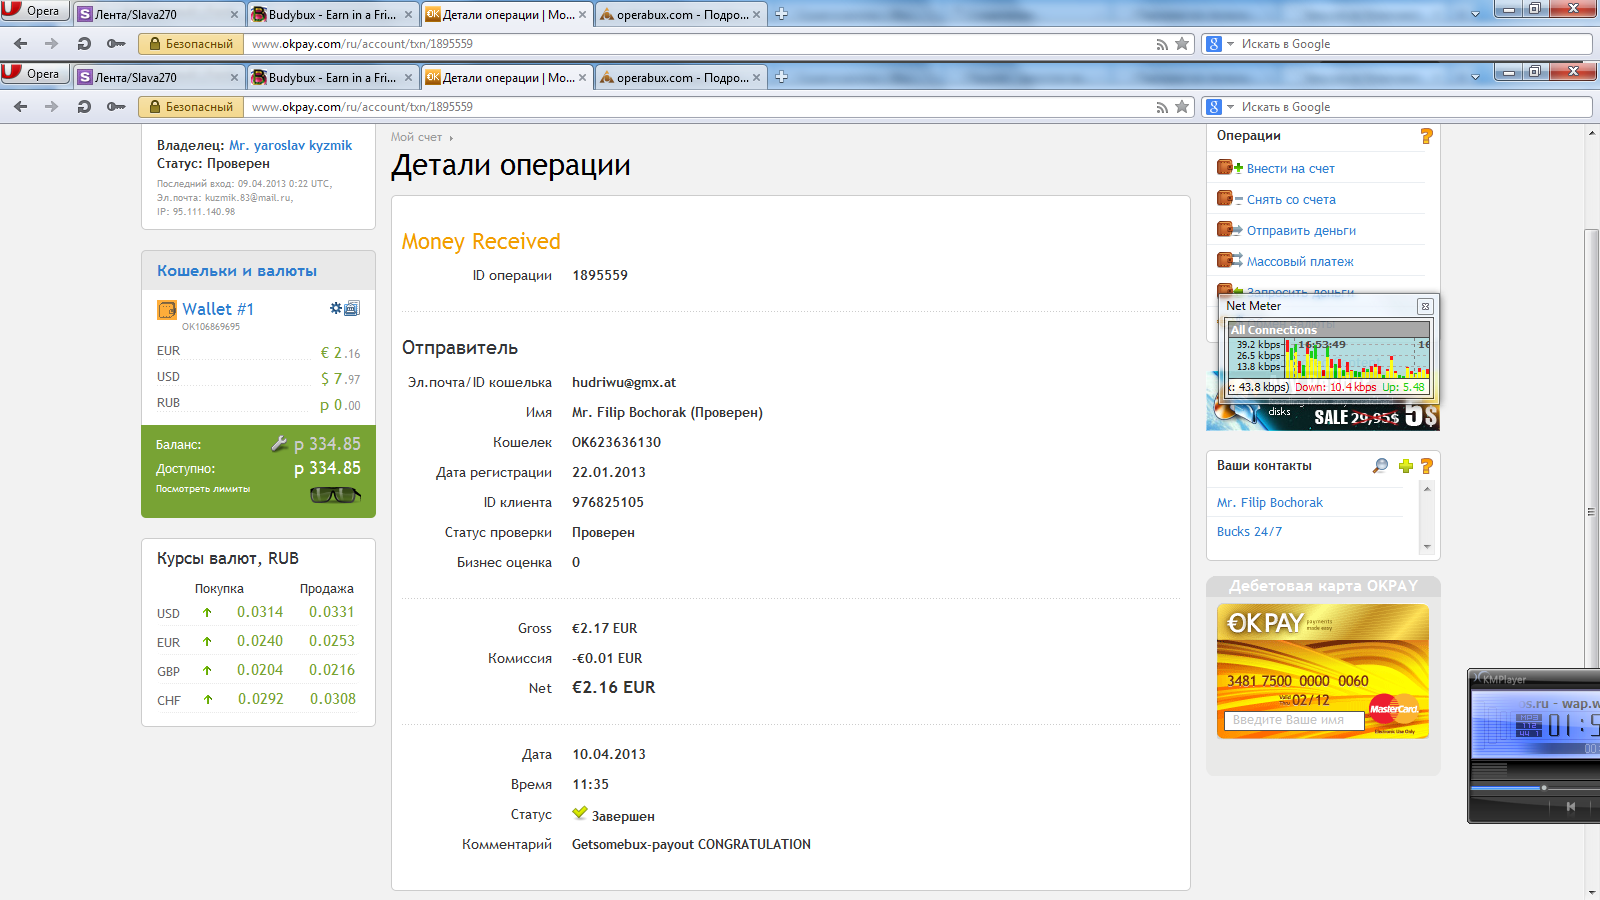Click the name field on OKPAY card
The image size is (1600, 900).
pos(1293,720)
